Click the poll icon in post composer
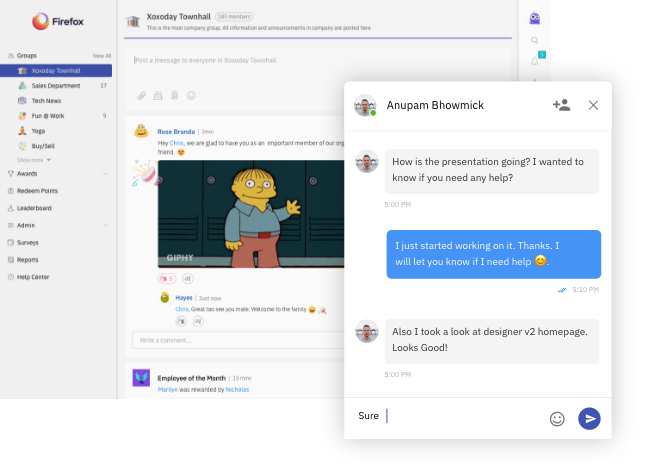 click(x=158, y=96)
